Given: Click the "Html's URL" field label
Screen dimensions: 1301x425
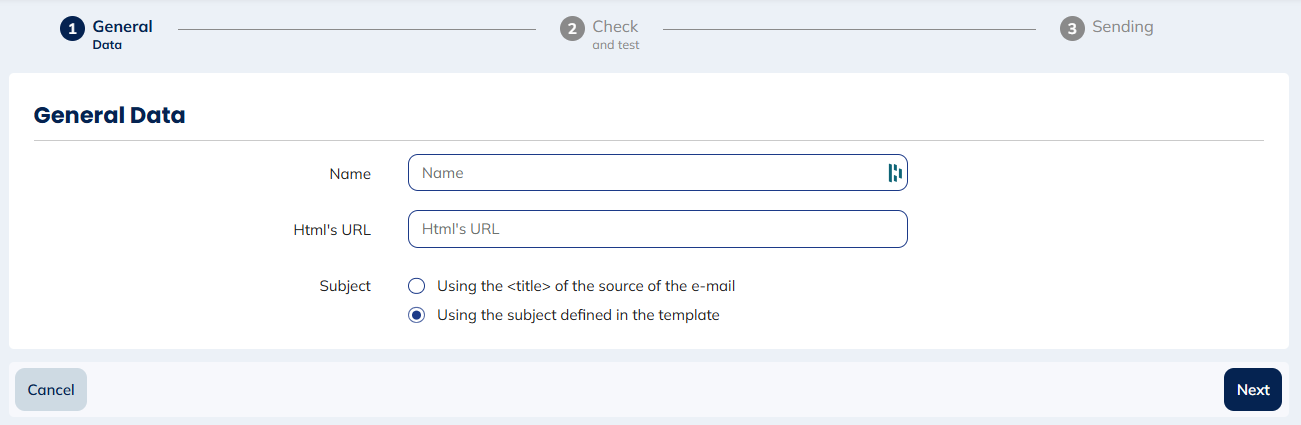Looking at the screenshot, I should [x=325, y=230].
